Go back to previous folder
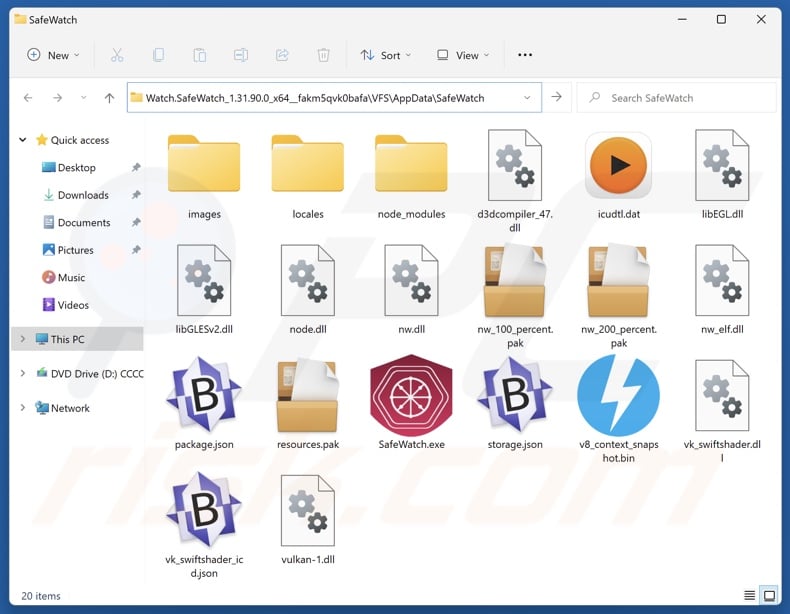790x614 pixels. pyautogui.click(x=28, y=98)
